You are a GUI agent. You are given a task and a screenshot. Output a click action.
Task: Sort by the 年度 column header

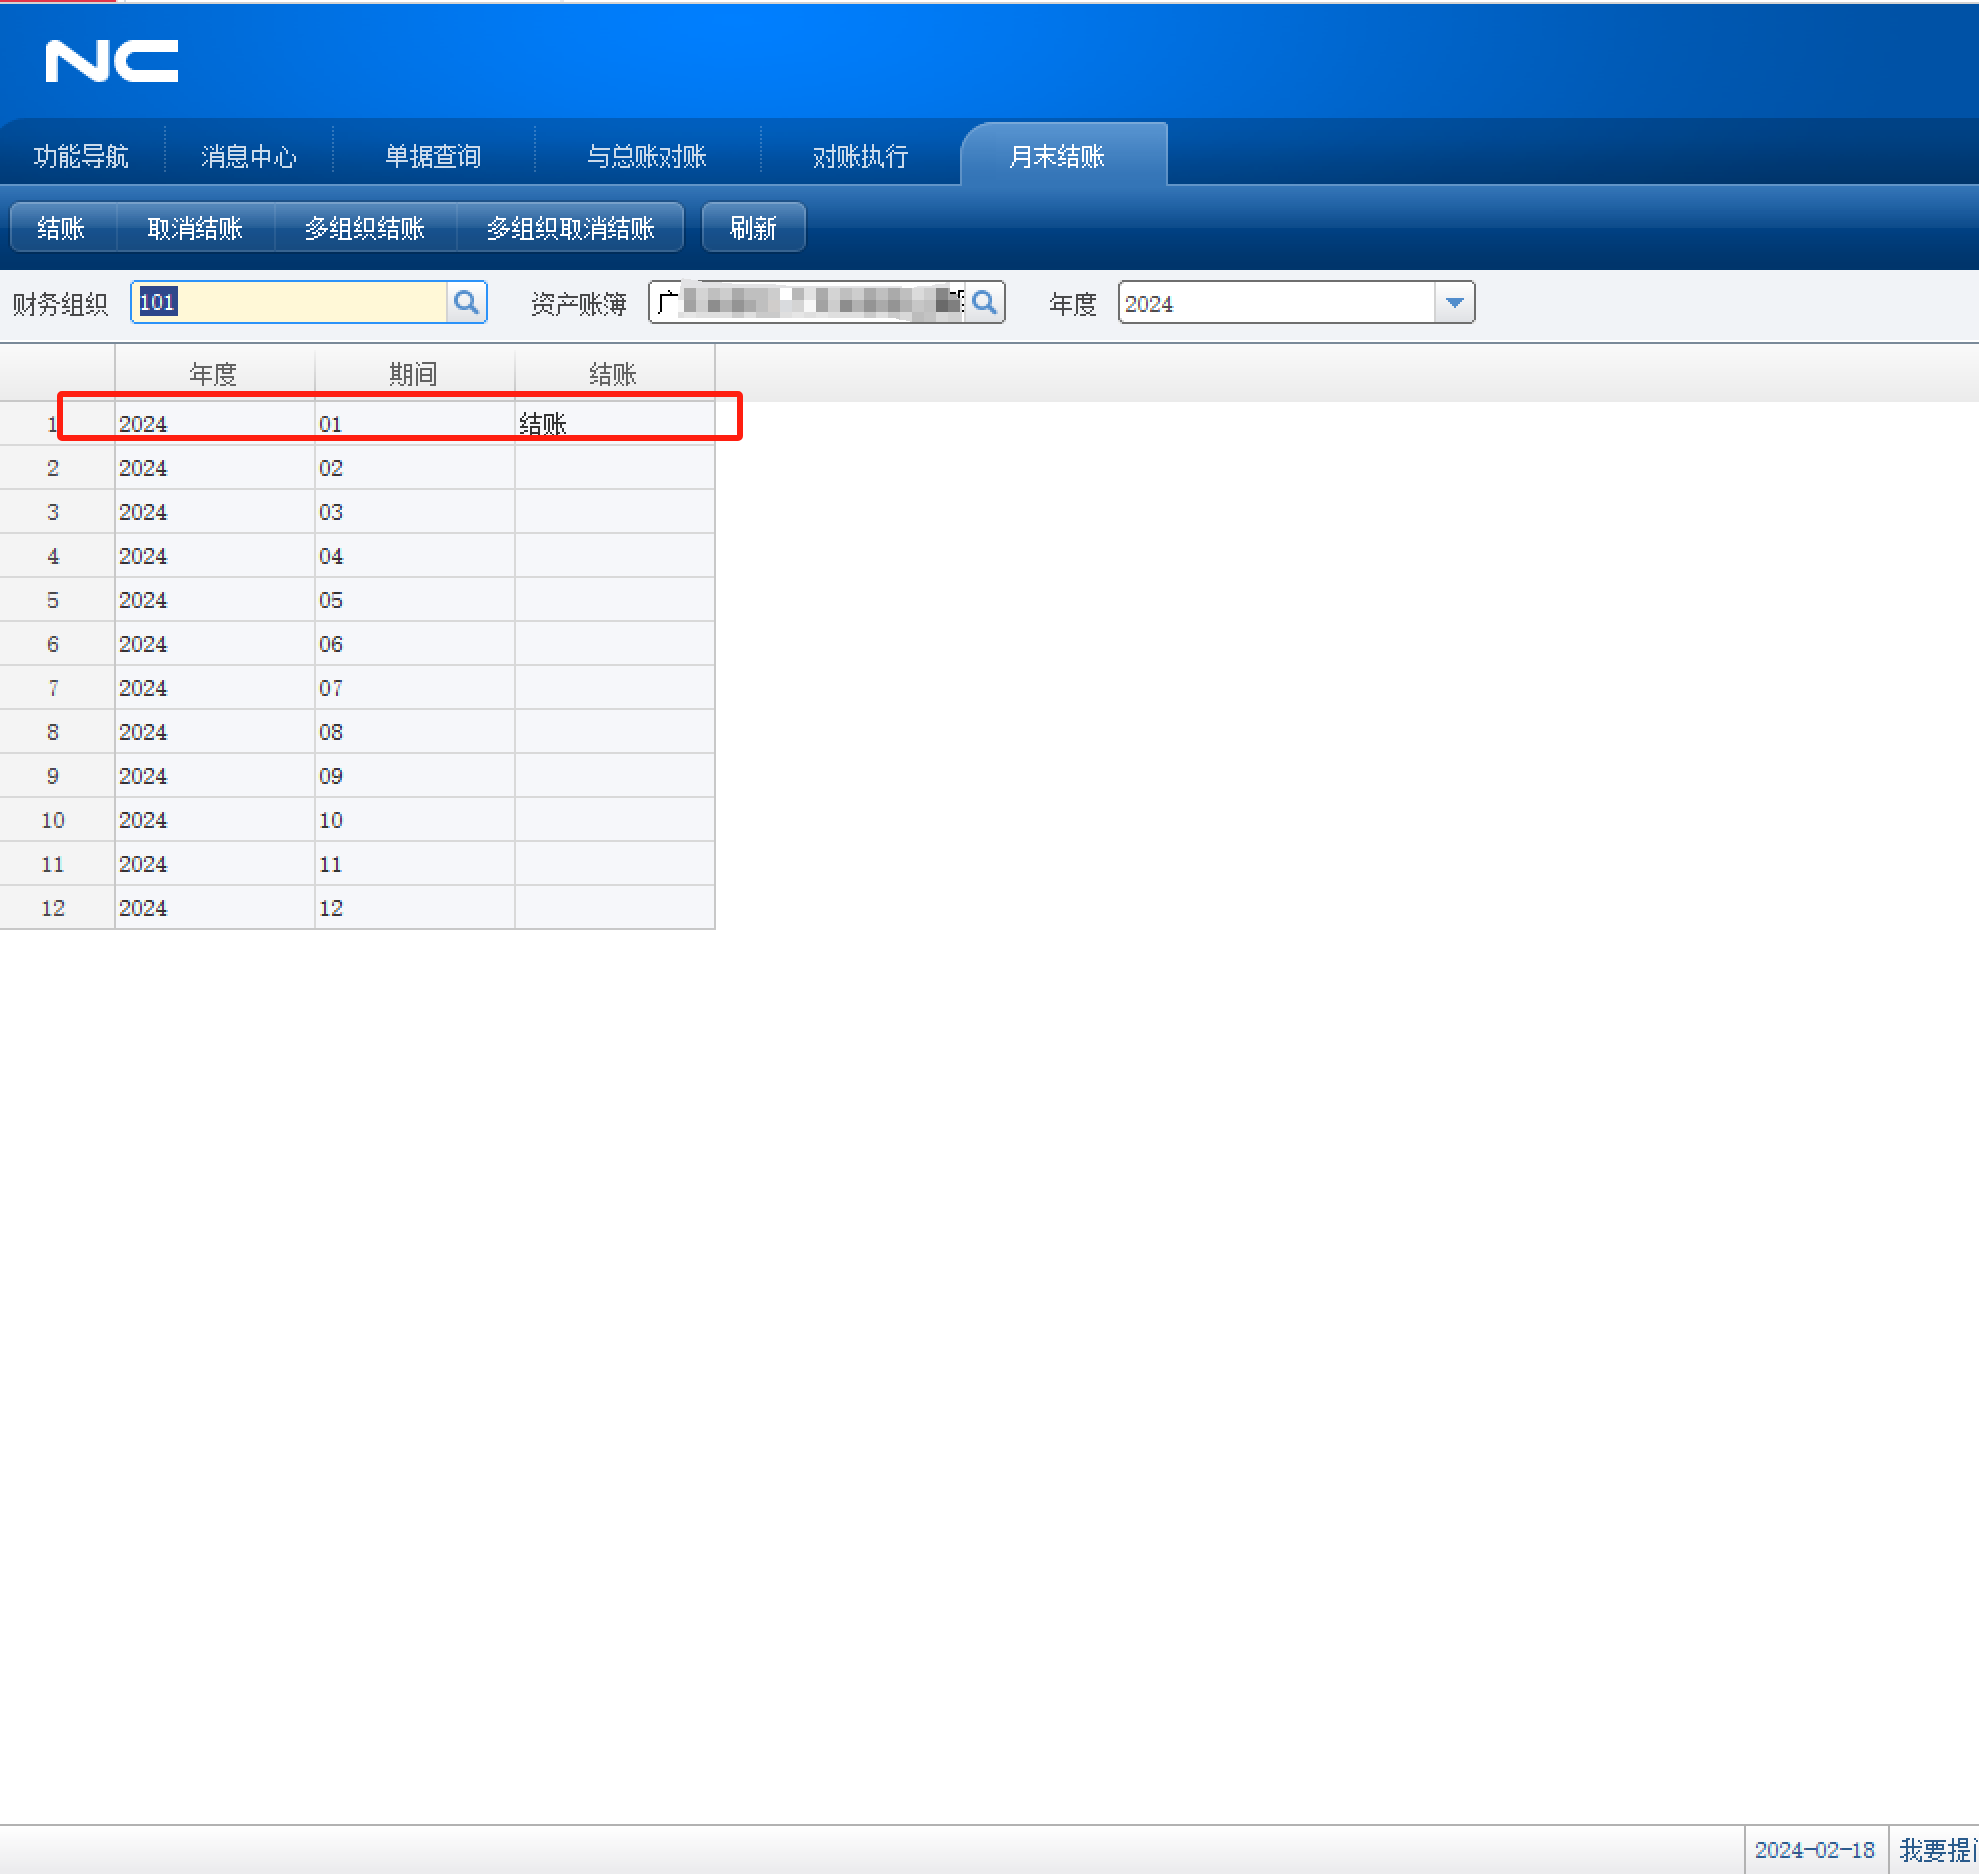(214, 373)
